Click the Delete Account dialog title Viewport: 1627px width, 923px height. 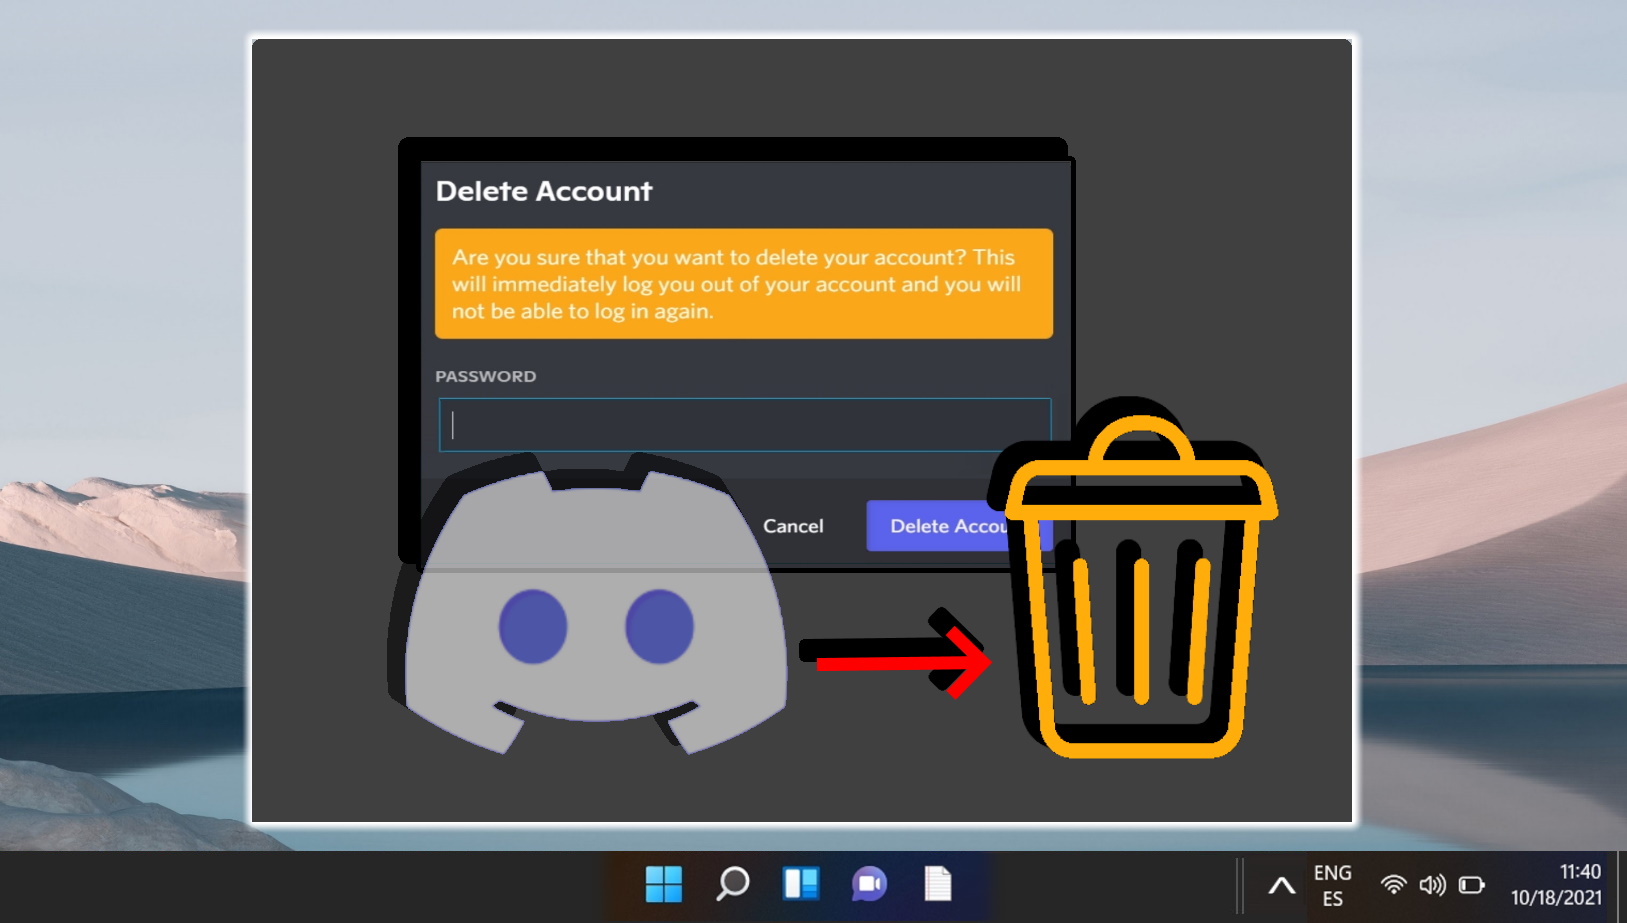544,191
